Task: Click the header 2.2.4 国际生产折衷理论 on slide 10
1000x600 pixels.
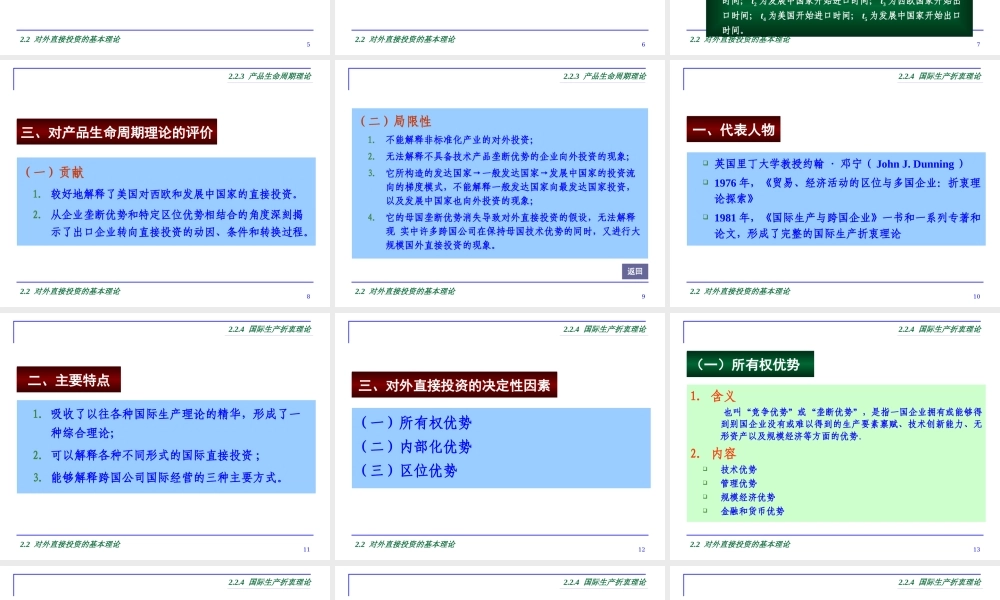Action: point(939,76)
